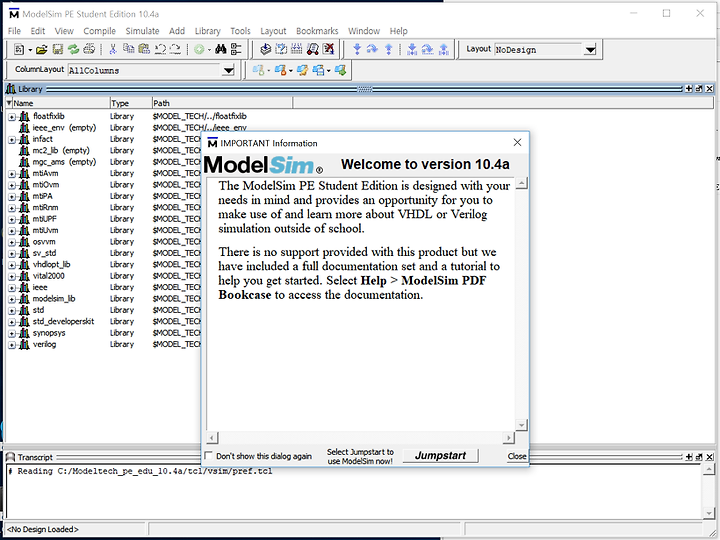Close the IMPORTANT Information dialog with X
The image size is (720, 540).
518,143
